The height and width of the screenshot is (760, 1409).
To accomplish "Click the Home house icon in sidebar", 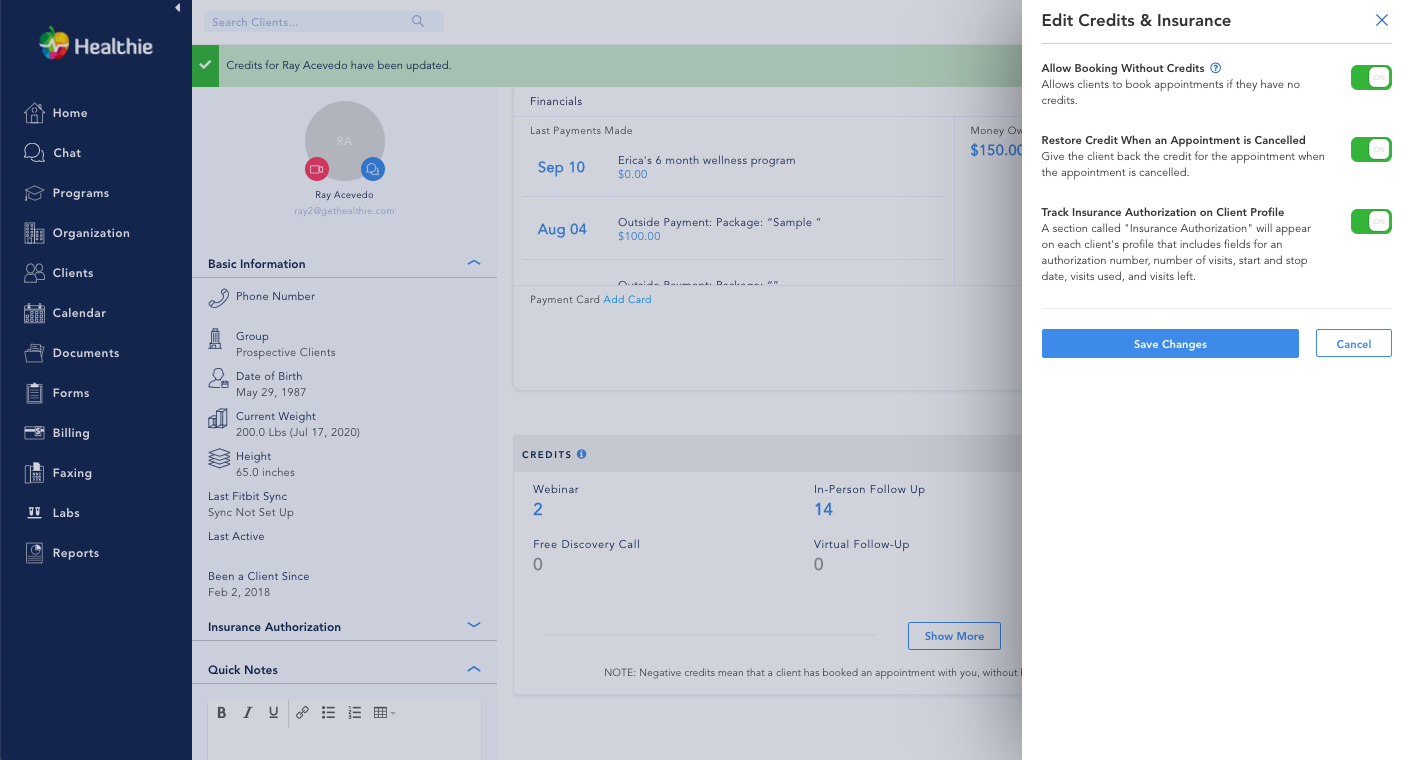I will [34, 113].
